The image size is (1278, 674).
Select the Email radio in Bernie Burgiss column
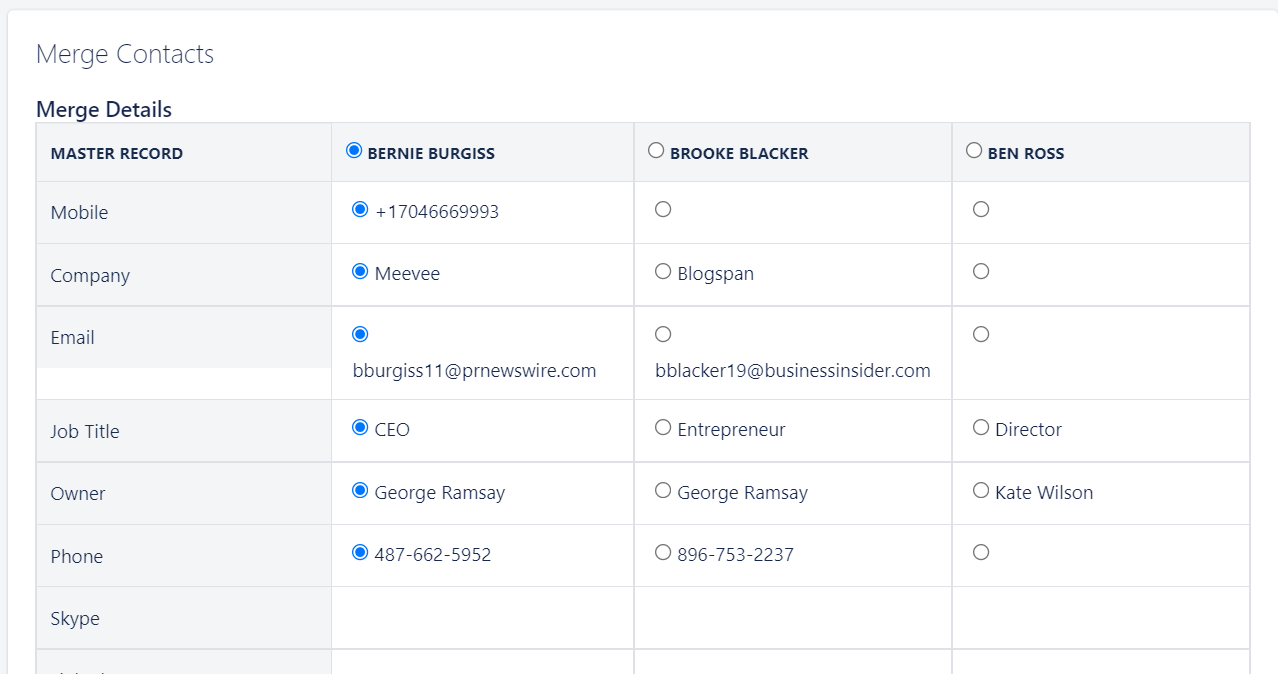[360, 334]
